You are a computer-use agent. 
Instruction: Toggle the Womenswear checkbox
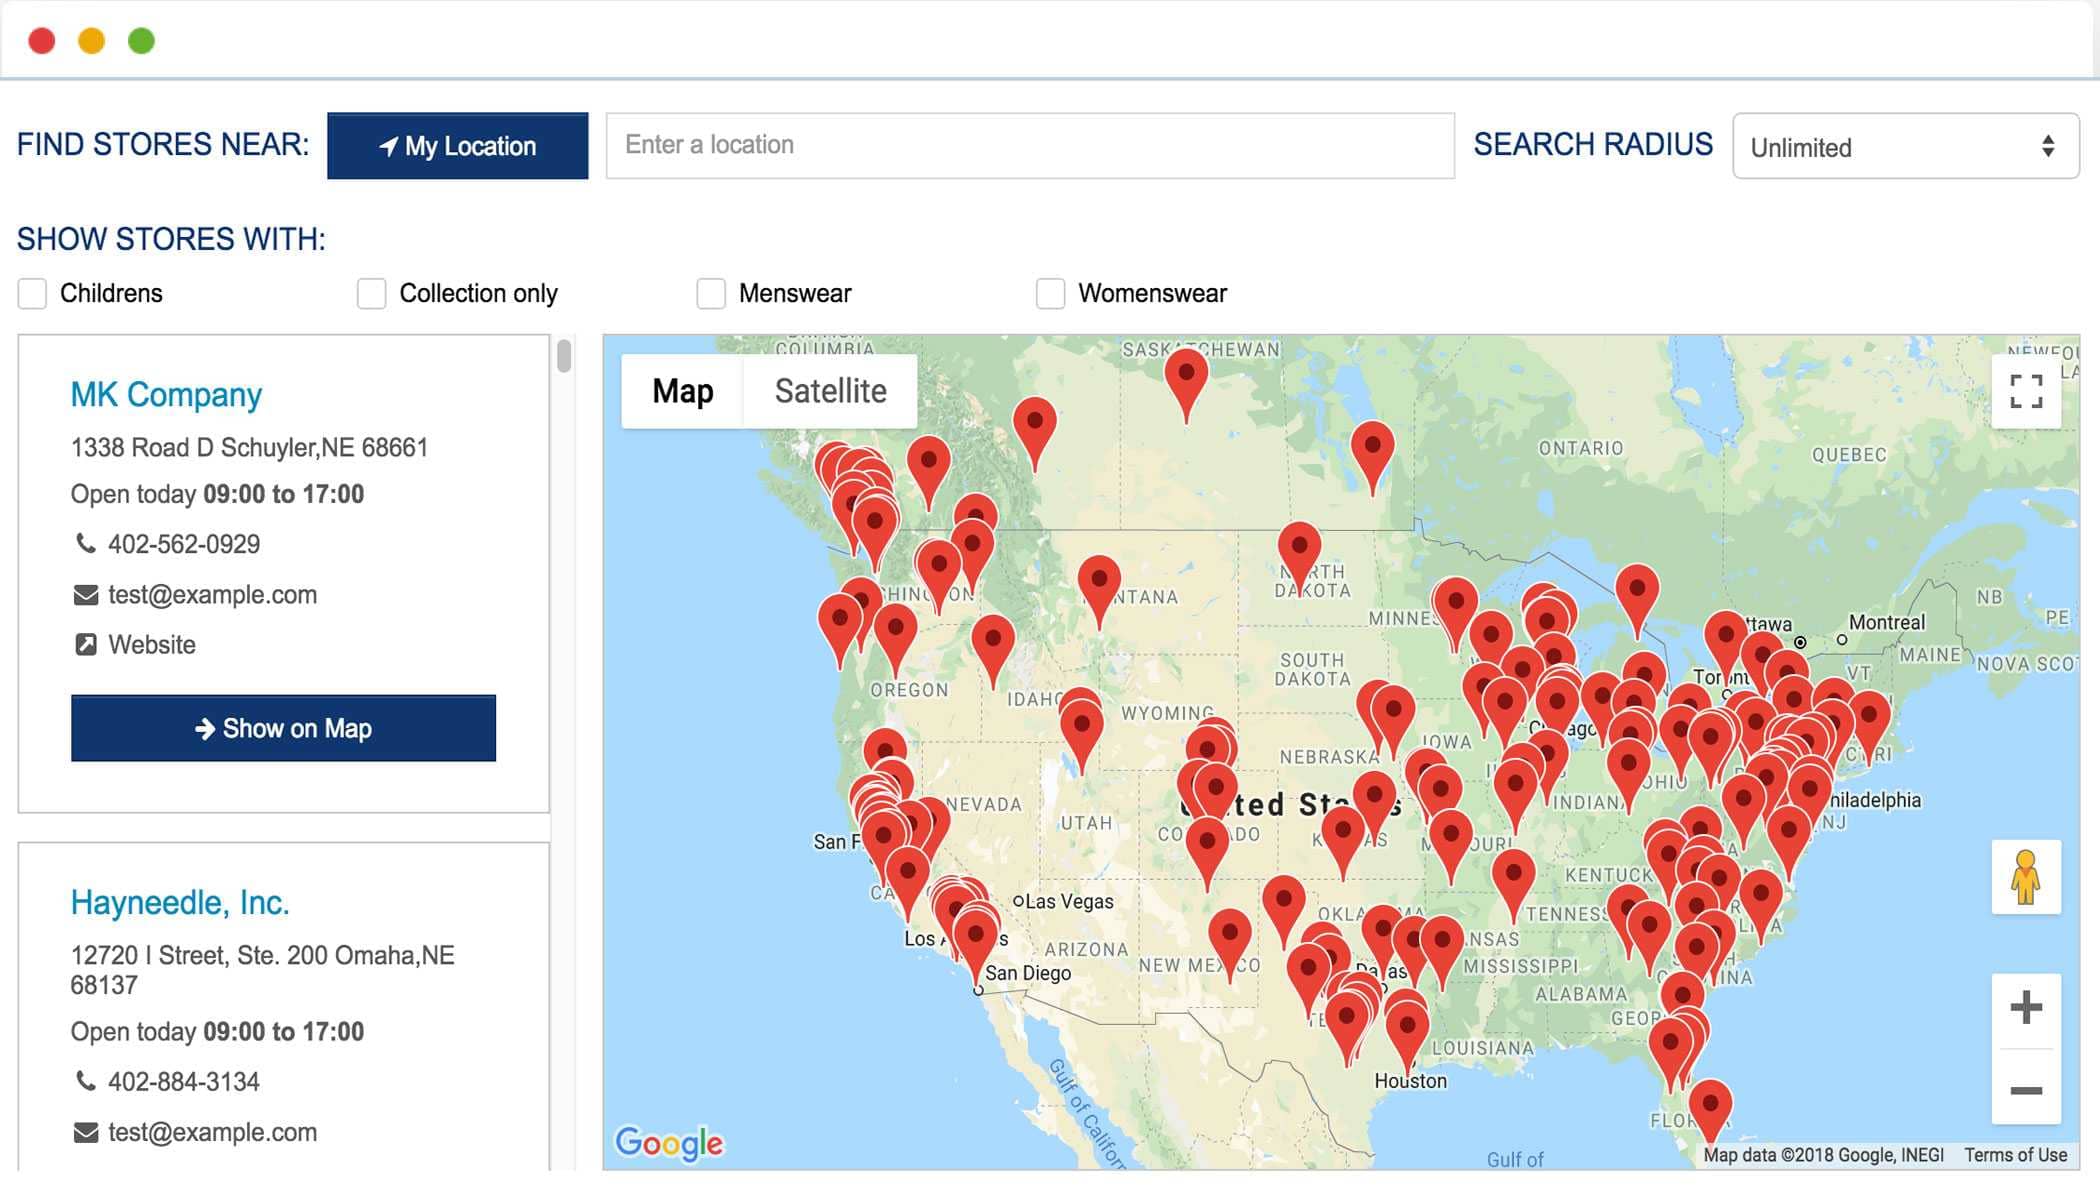[x=1050, y=294]
